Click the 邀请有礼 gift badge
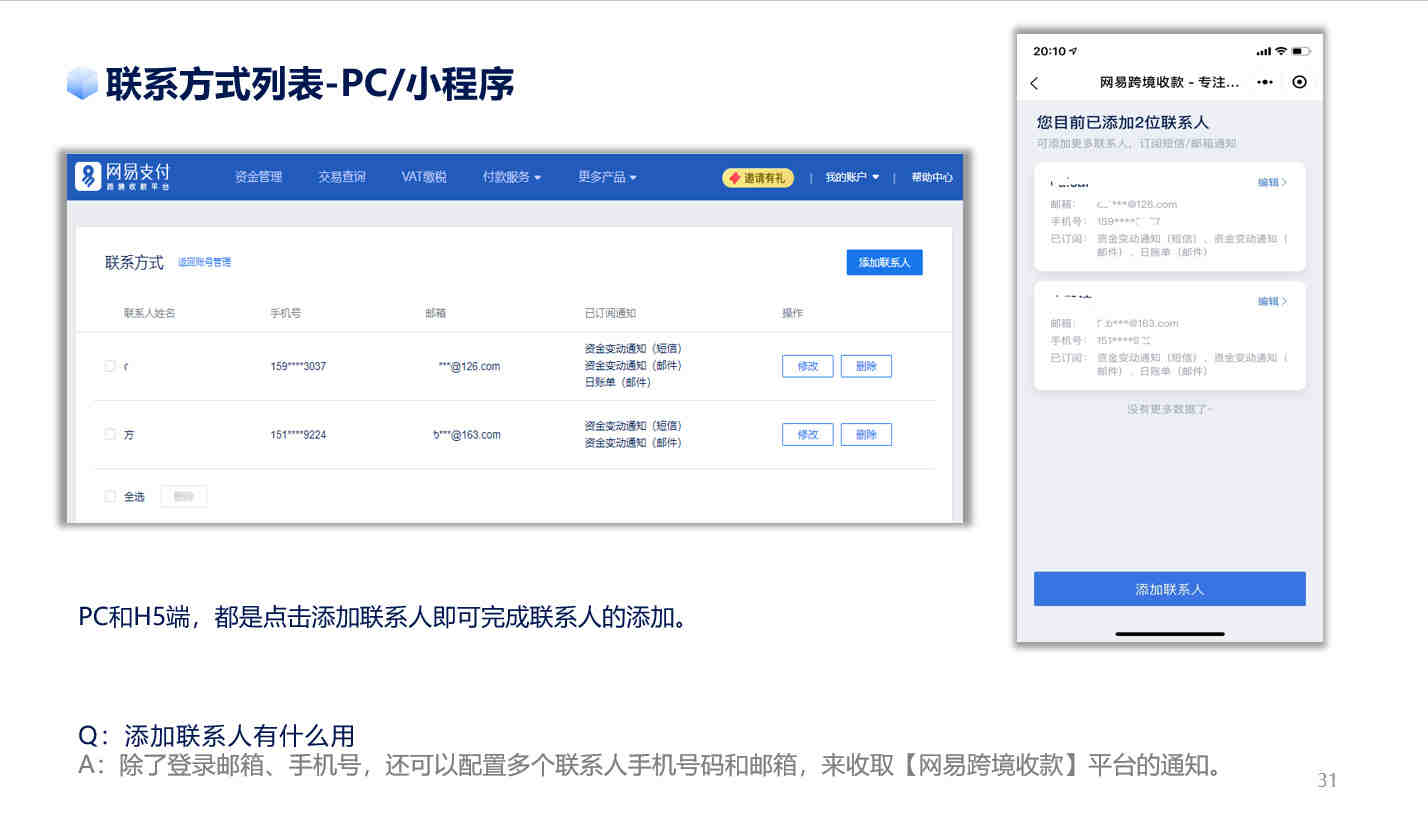This screenshot has height=814, width=1428. point(757,178)
